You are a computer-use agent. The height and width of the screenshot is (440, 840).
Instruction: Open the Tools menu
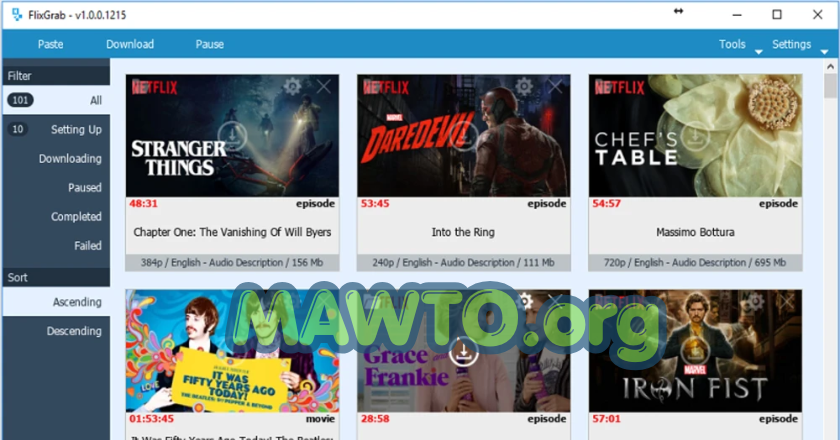(732, 44)
